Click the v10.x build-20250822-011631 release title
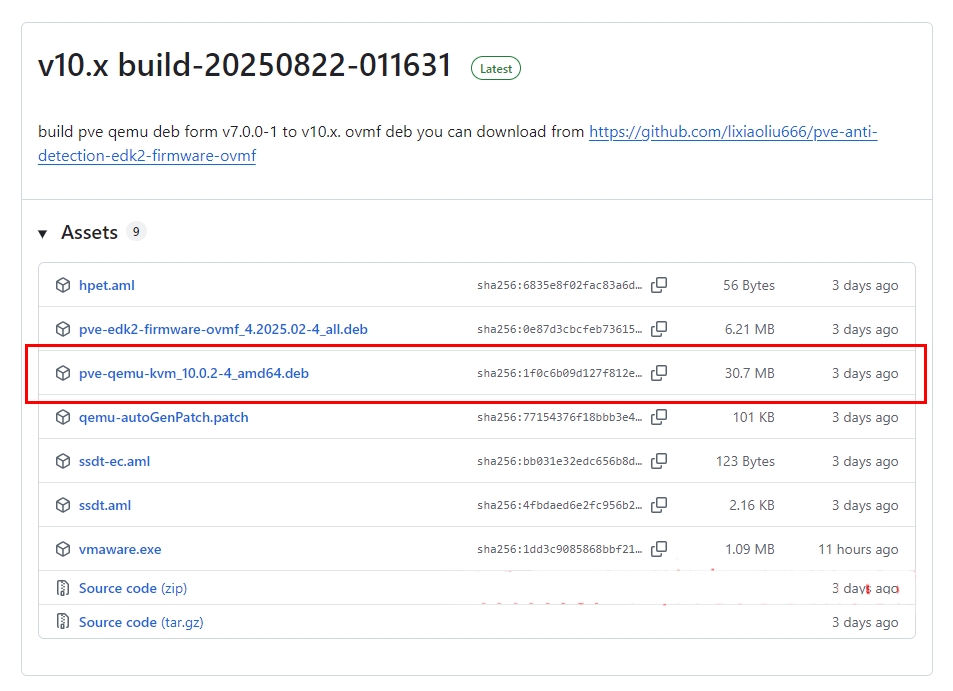Viewport: 953px width, 691px height. (x=244, y=65)
